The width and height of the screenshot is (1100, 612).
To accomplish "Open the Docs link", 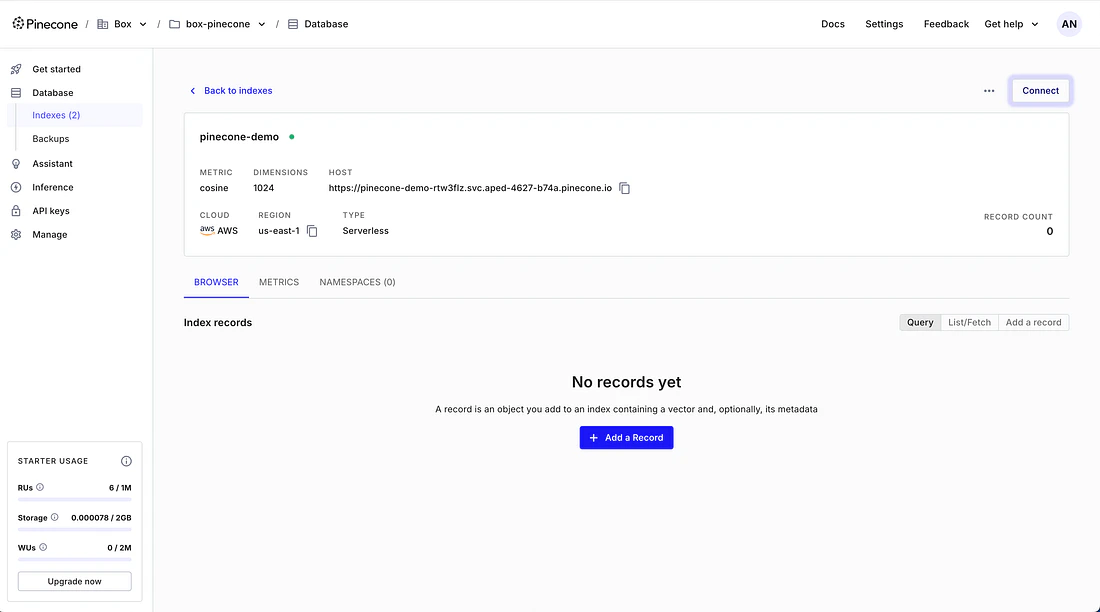I will point(833,24).
